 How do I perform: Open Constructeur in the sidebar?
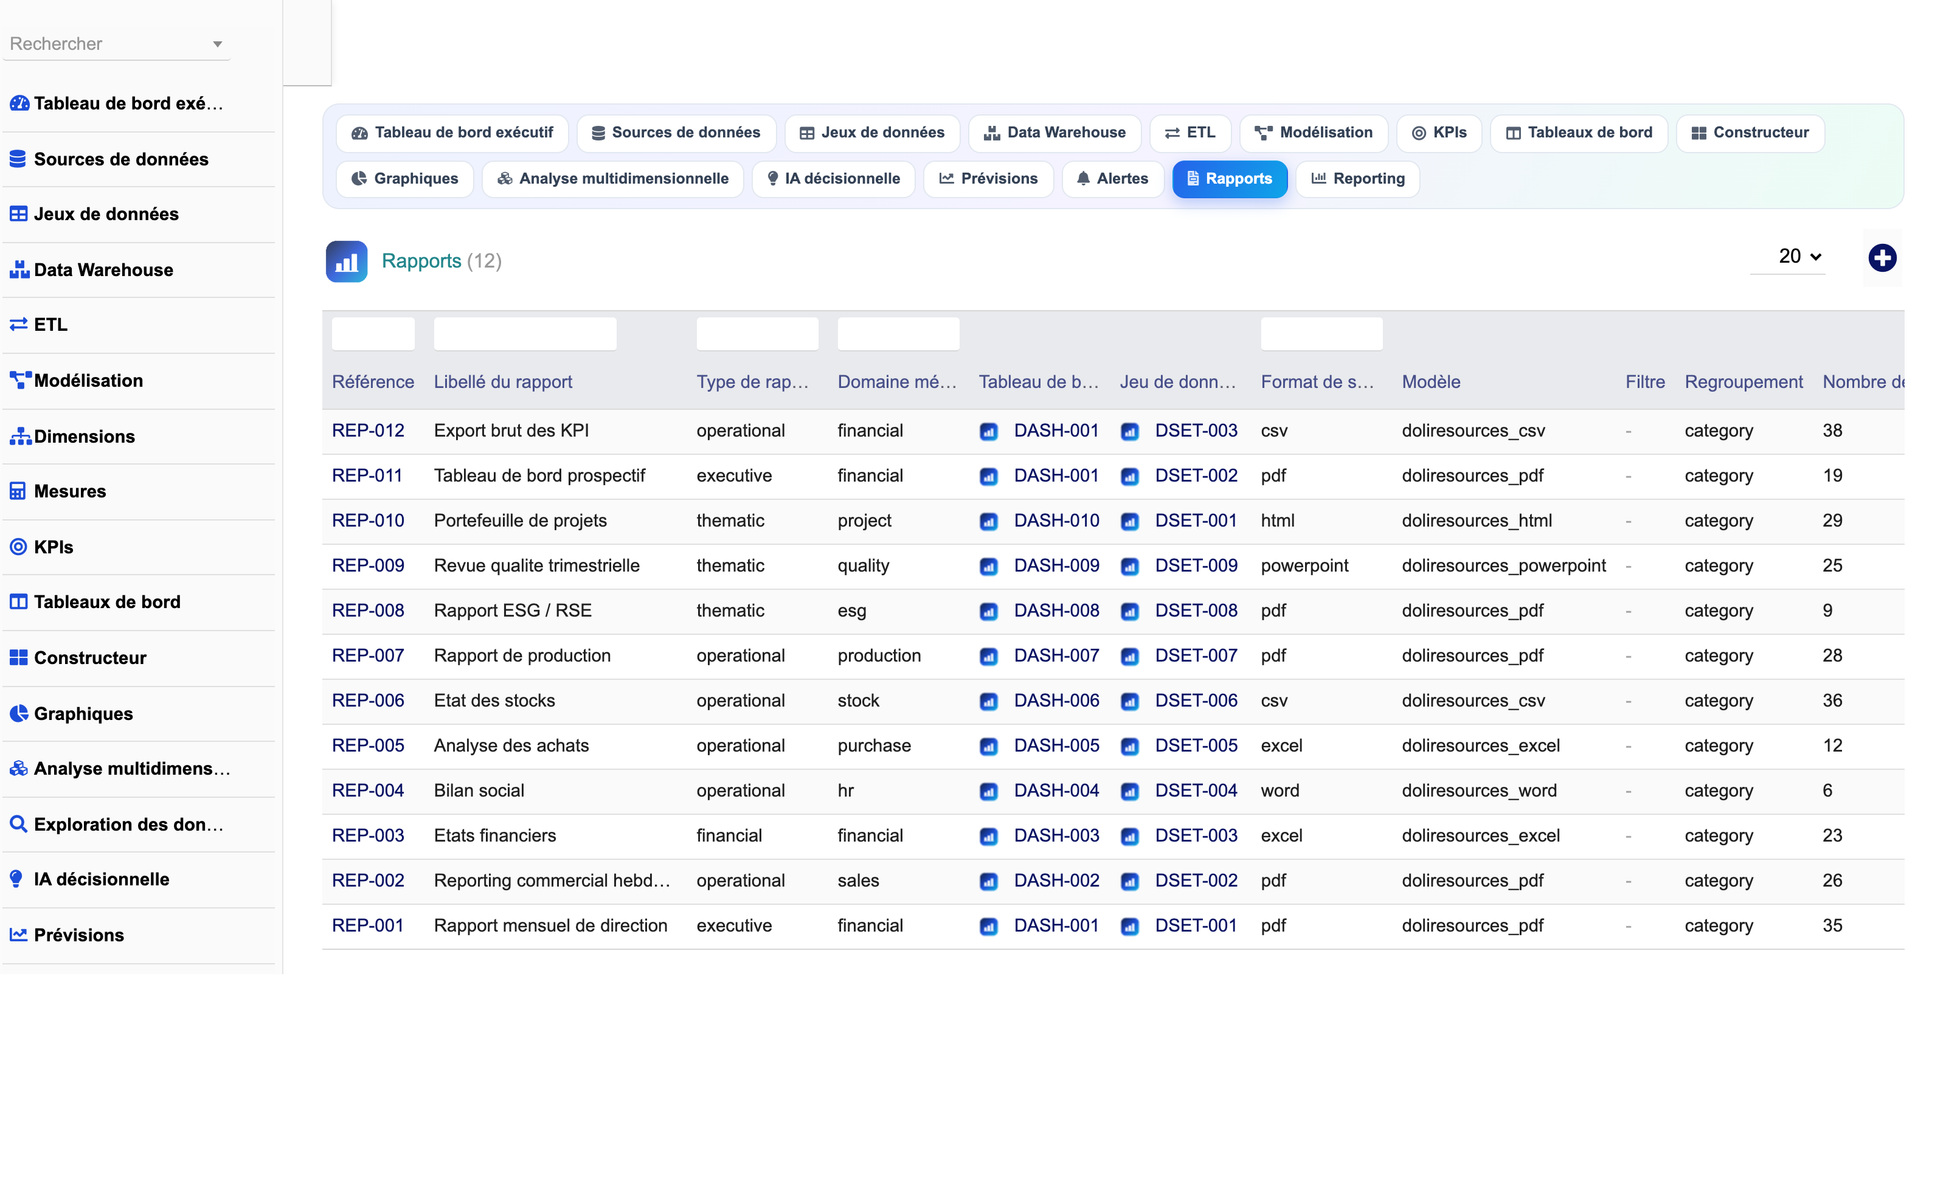(90, 658)
